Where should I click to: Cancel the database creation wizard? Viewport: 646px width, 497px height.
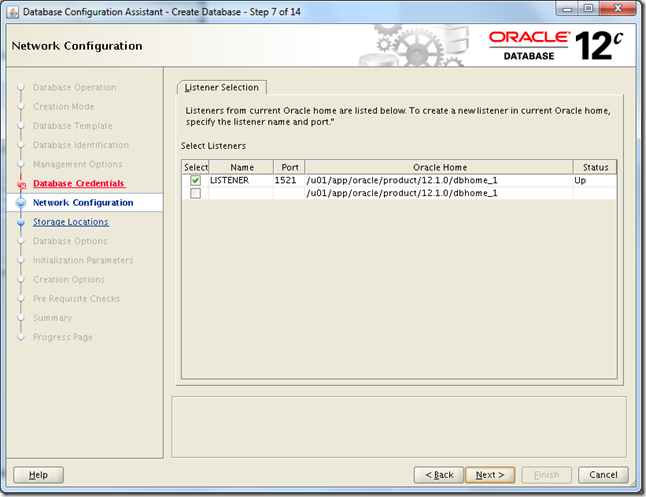[x=603, y=475]
